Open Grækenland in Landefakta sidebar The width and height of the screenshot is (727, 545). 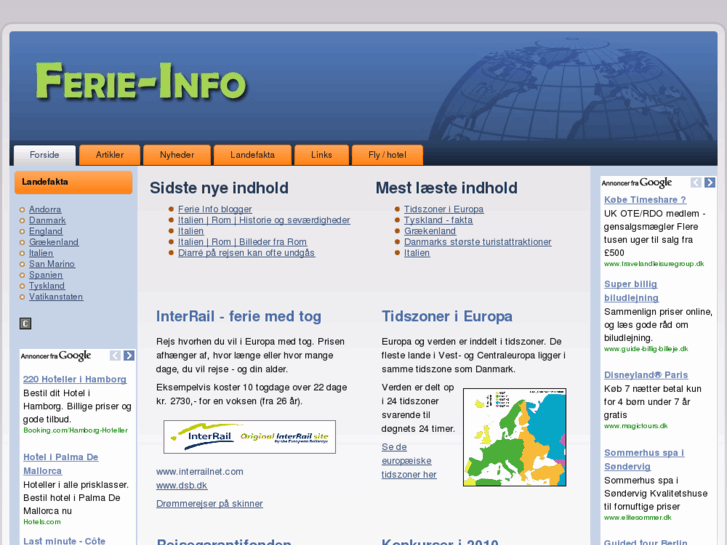click(54, 242)
